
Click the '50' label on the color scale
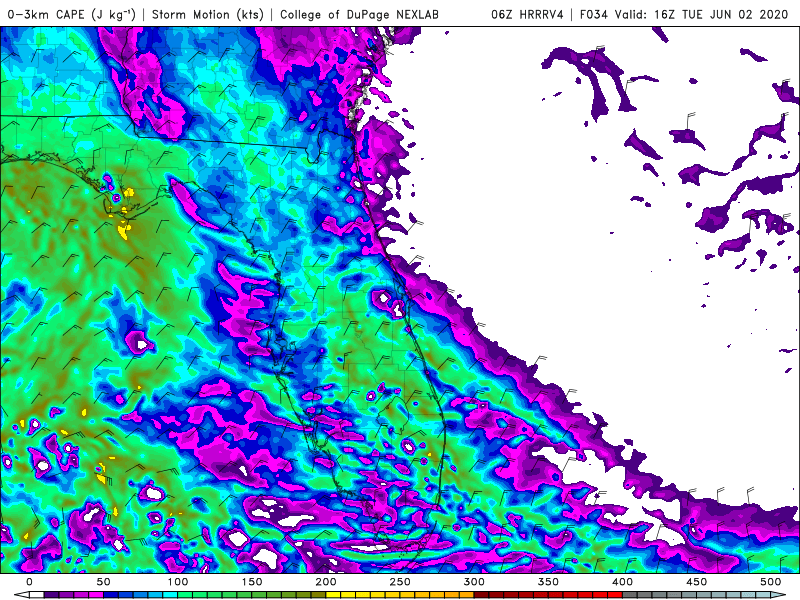[103, 582]
